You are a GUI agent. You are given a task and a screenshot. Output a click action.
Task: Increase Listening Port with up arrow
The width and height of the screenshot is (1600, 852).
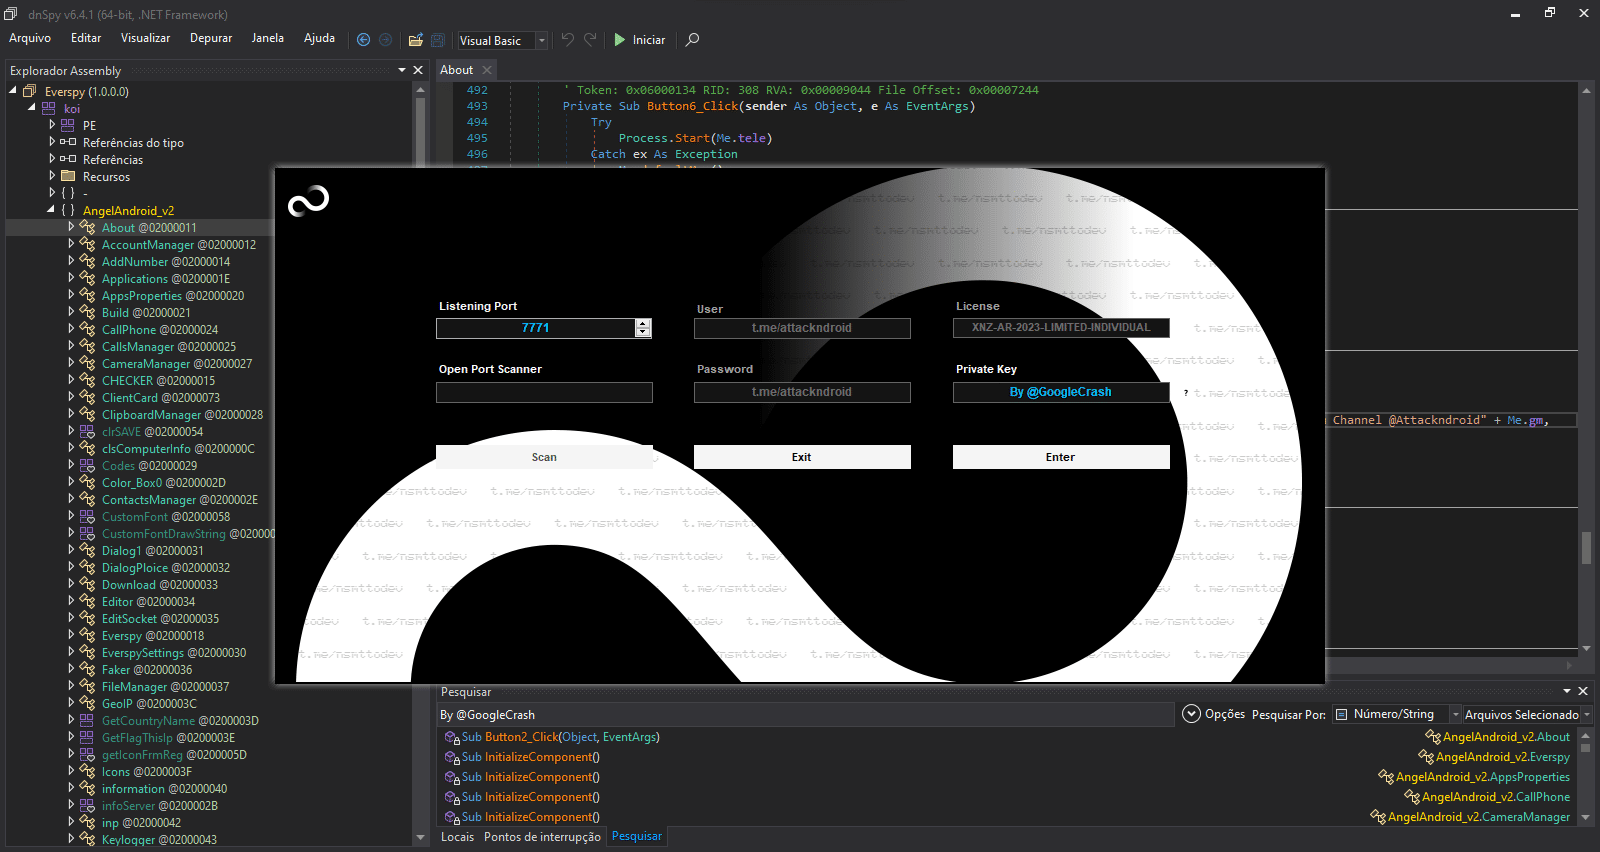click(x=643, y=323)
